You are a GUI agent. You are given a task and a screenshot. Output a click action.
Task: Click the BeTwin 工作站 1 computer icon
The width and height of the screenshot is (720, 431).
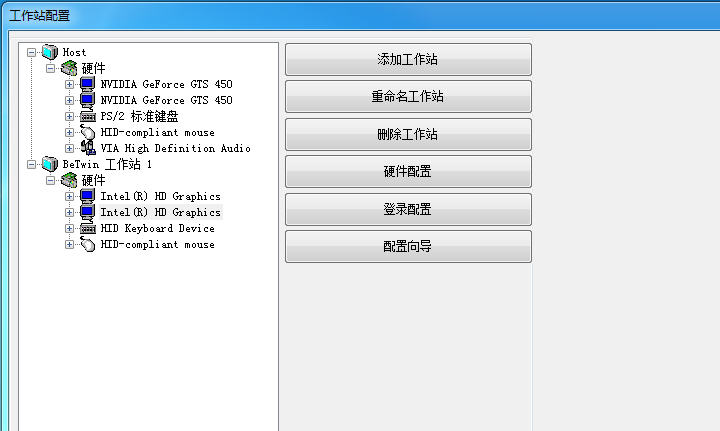pyautogui.click(x=50, y=164)
